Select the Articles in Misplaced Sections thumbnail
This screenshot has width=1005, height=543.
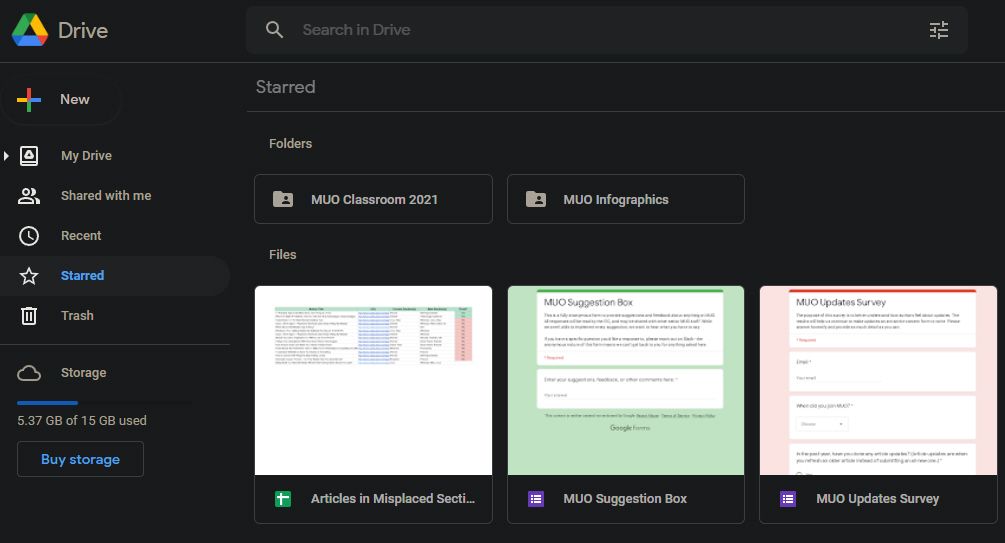[373, 381]
